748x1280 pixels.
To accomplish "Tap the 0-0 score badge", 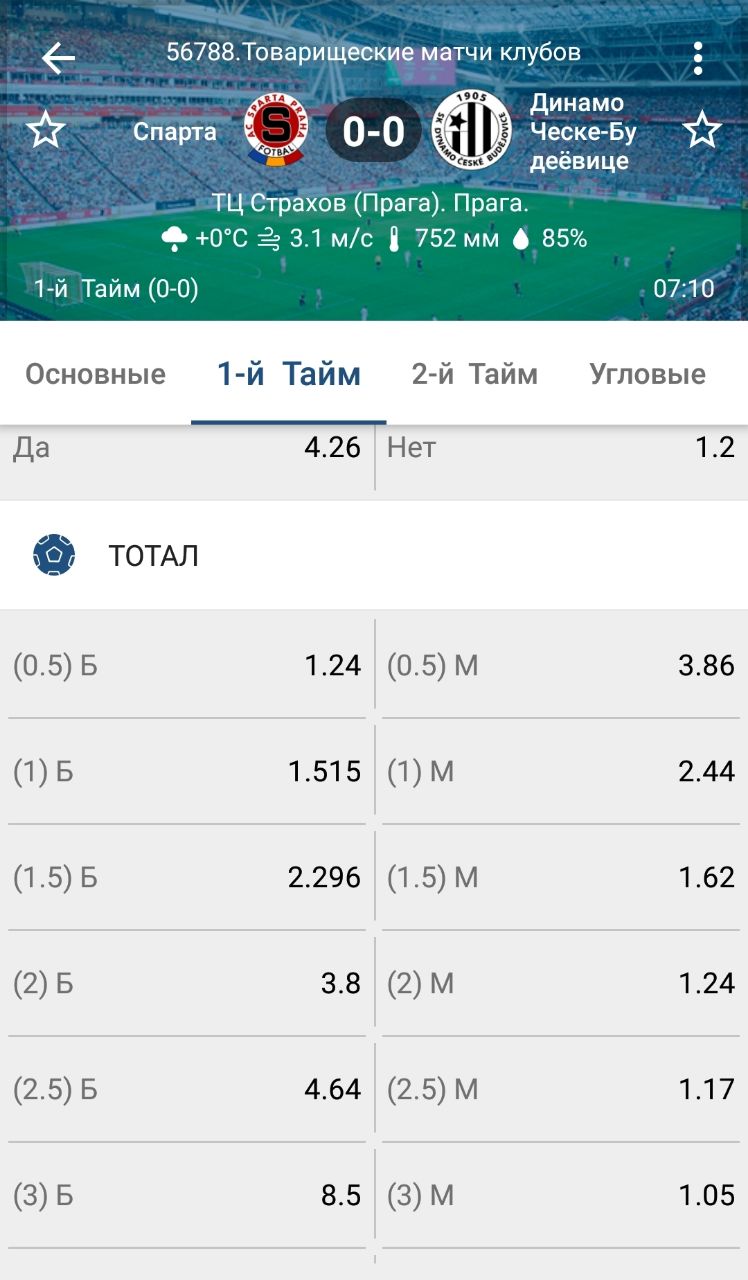I will tap(374, 131).
